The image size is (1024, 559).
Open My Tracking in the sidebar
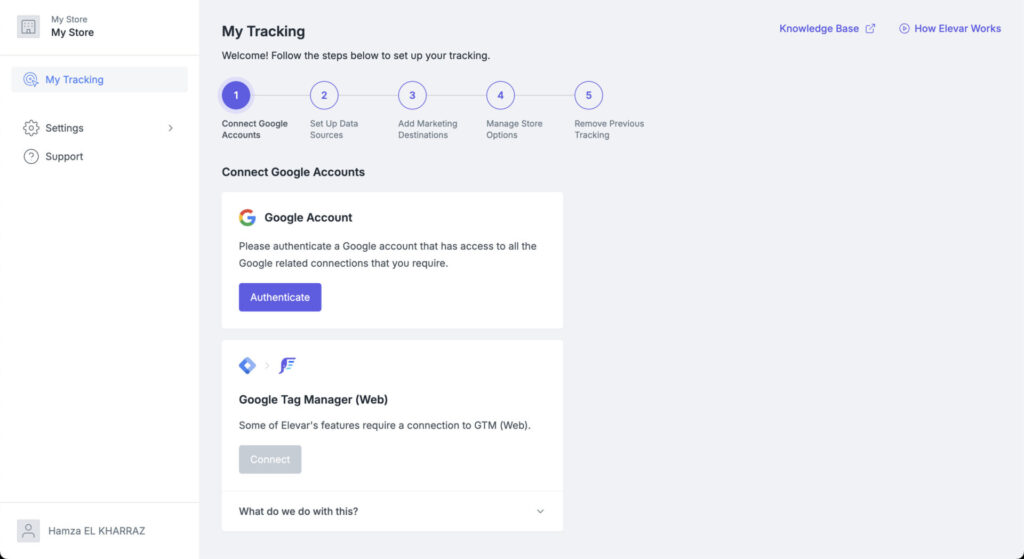[74, 80]
